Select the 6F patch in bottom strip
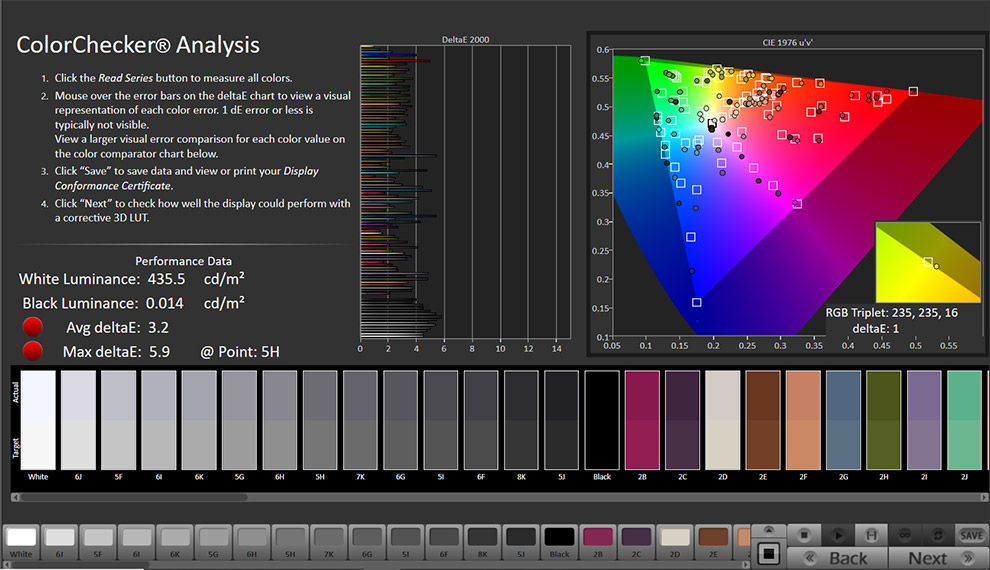 tap(444, 542)
